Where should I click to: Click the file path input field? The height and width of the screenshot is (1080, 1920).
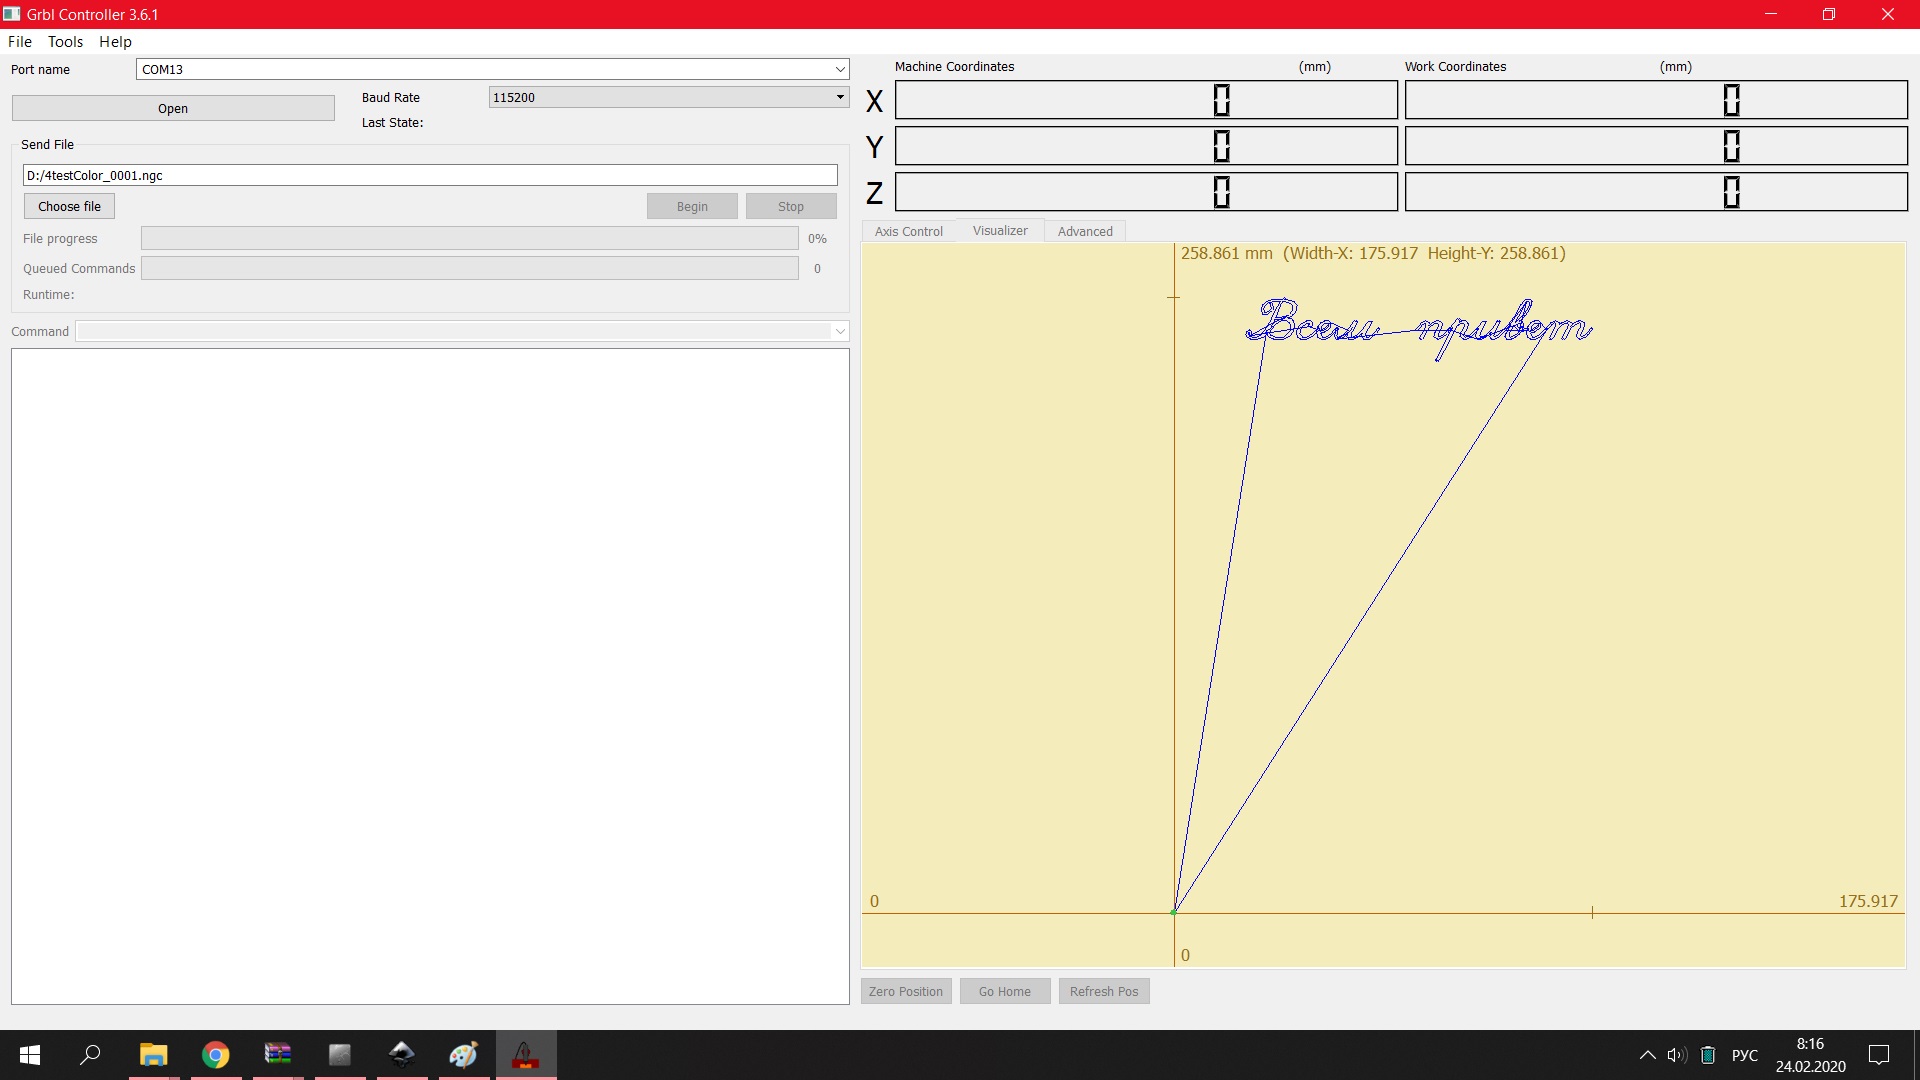430,175
